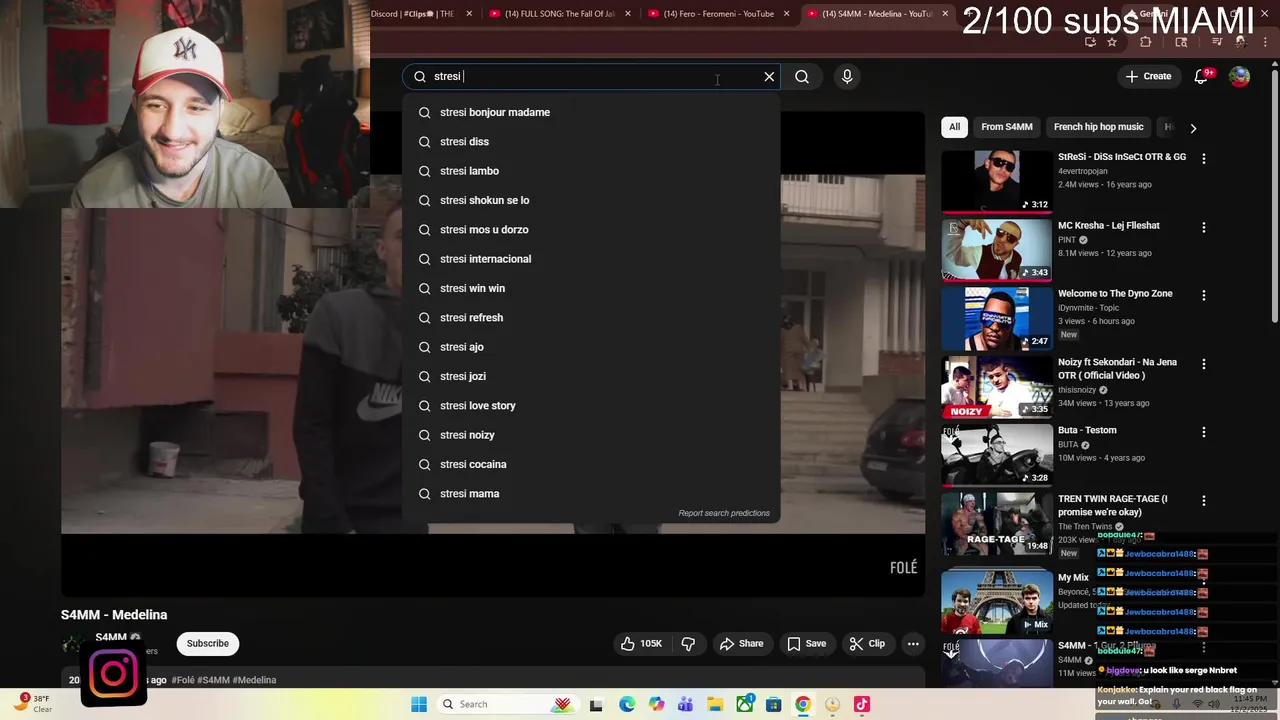The width and height of the screenshot is (1280, 720).
Task: Select "stresi internacional" suggestion
Action: click(591, 259)
